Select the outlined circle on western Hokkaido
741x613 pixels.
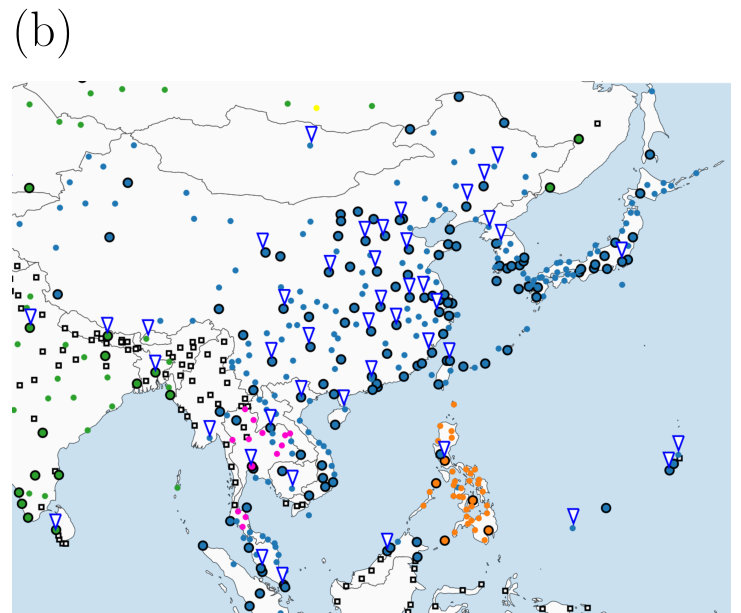(640, 193)
